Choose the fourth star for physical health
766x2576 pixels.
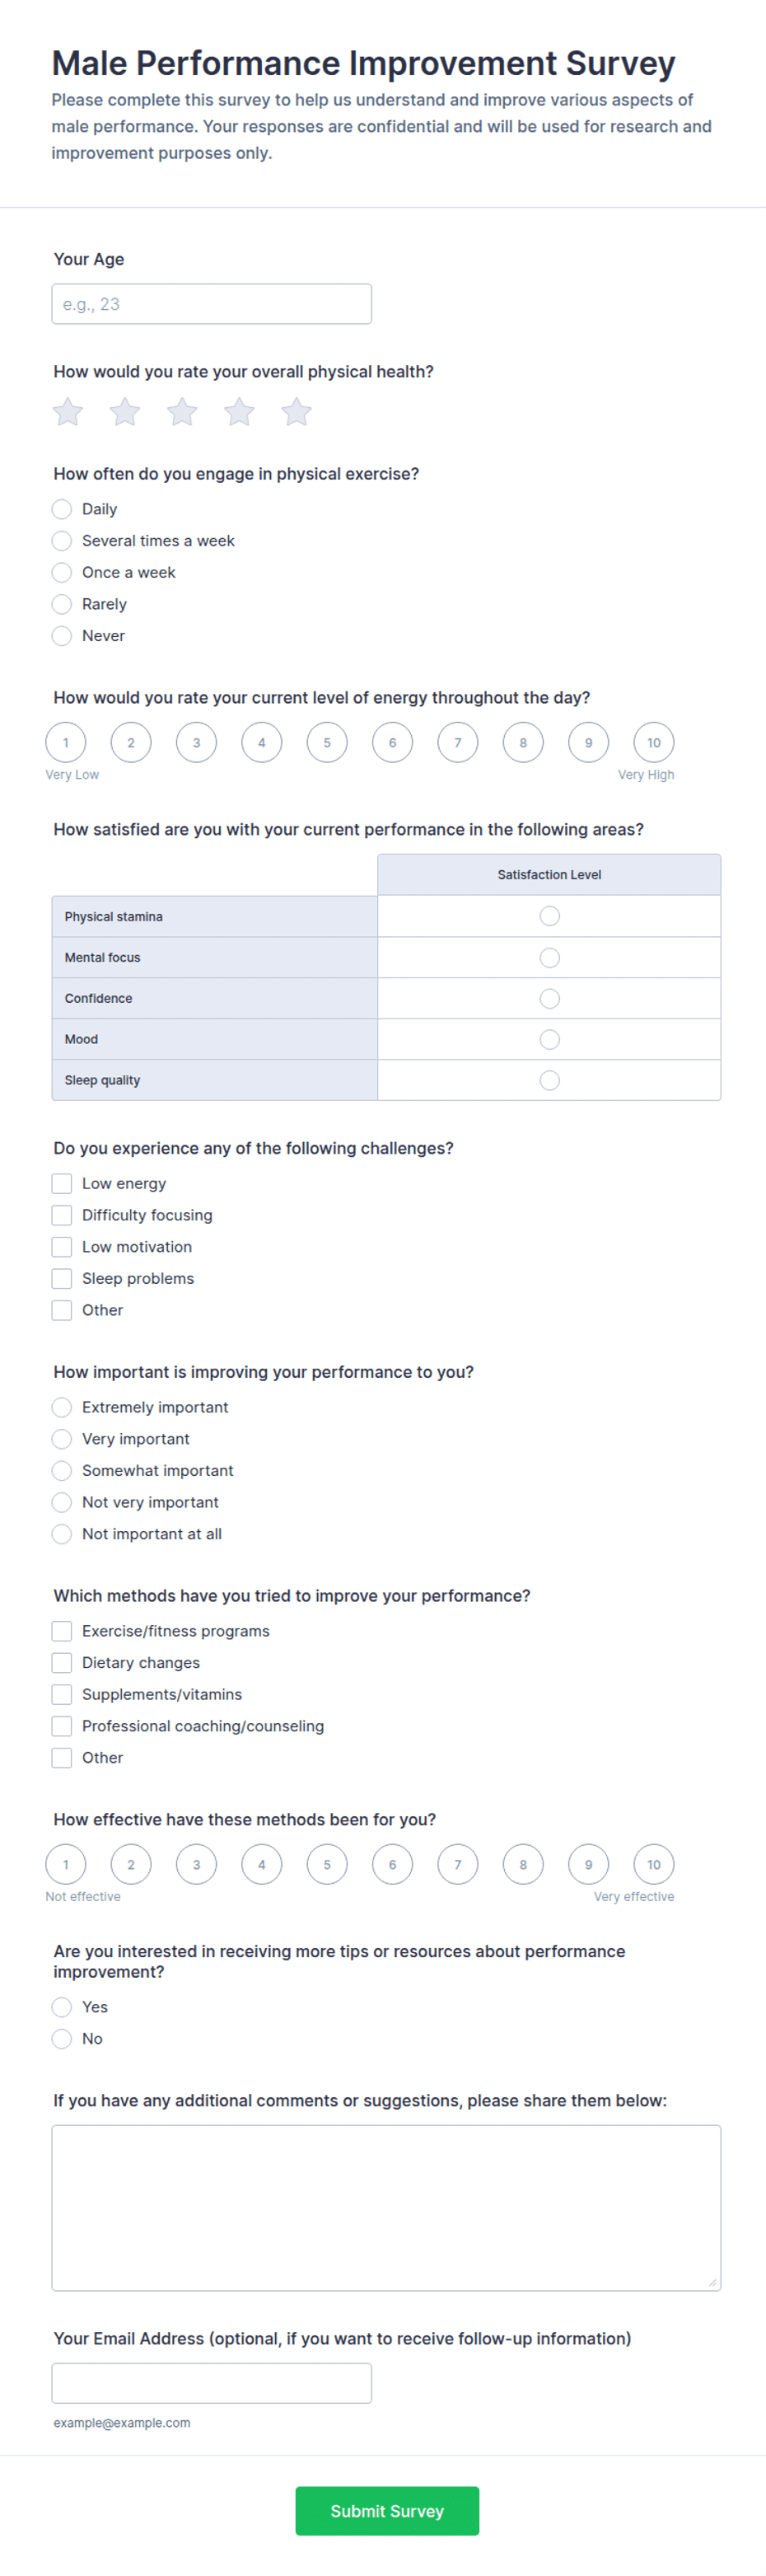[x=239, y=412]
